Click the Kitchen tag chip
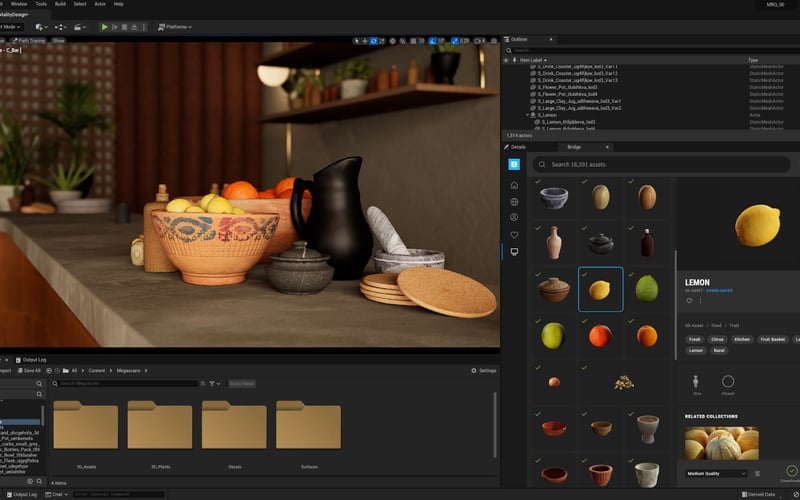The height and width of the screenshot is (500, 800). [742, 339]
